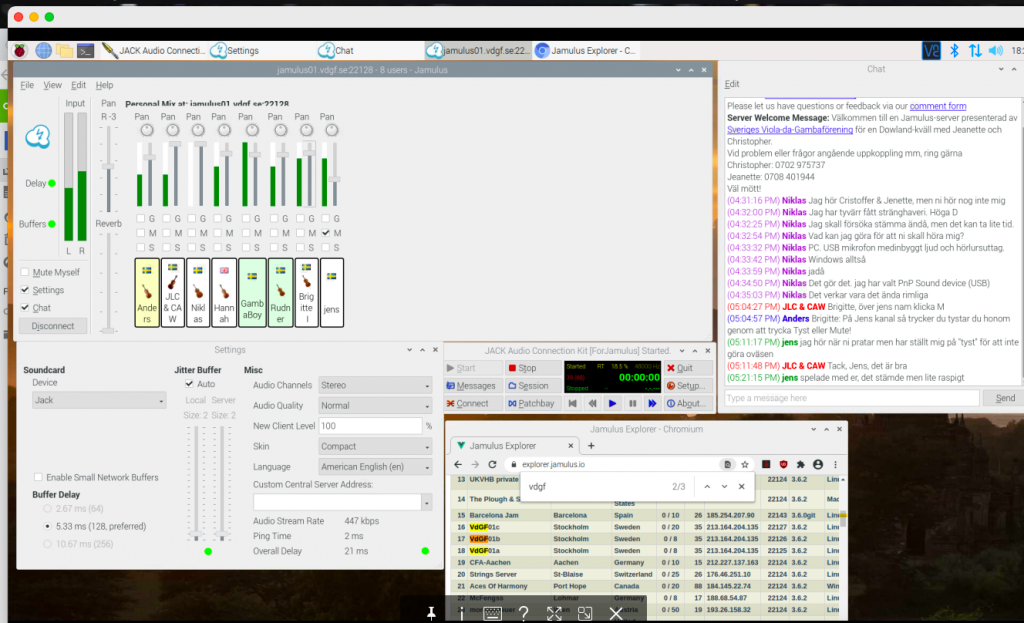1024x623 pixels.
Task: Open the network tray icon
Action: point(975,50)
